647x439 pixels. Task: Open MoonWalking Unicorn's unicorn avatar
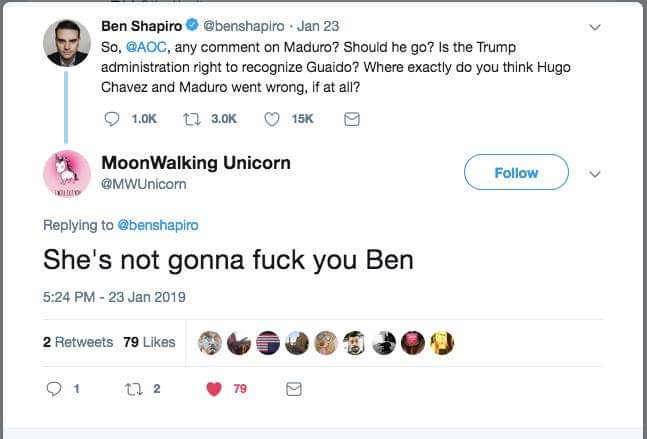(x=68, y=174)
